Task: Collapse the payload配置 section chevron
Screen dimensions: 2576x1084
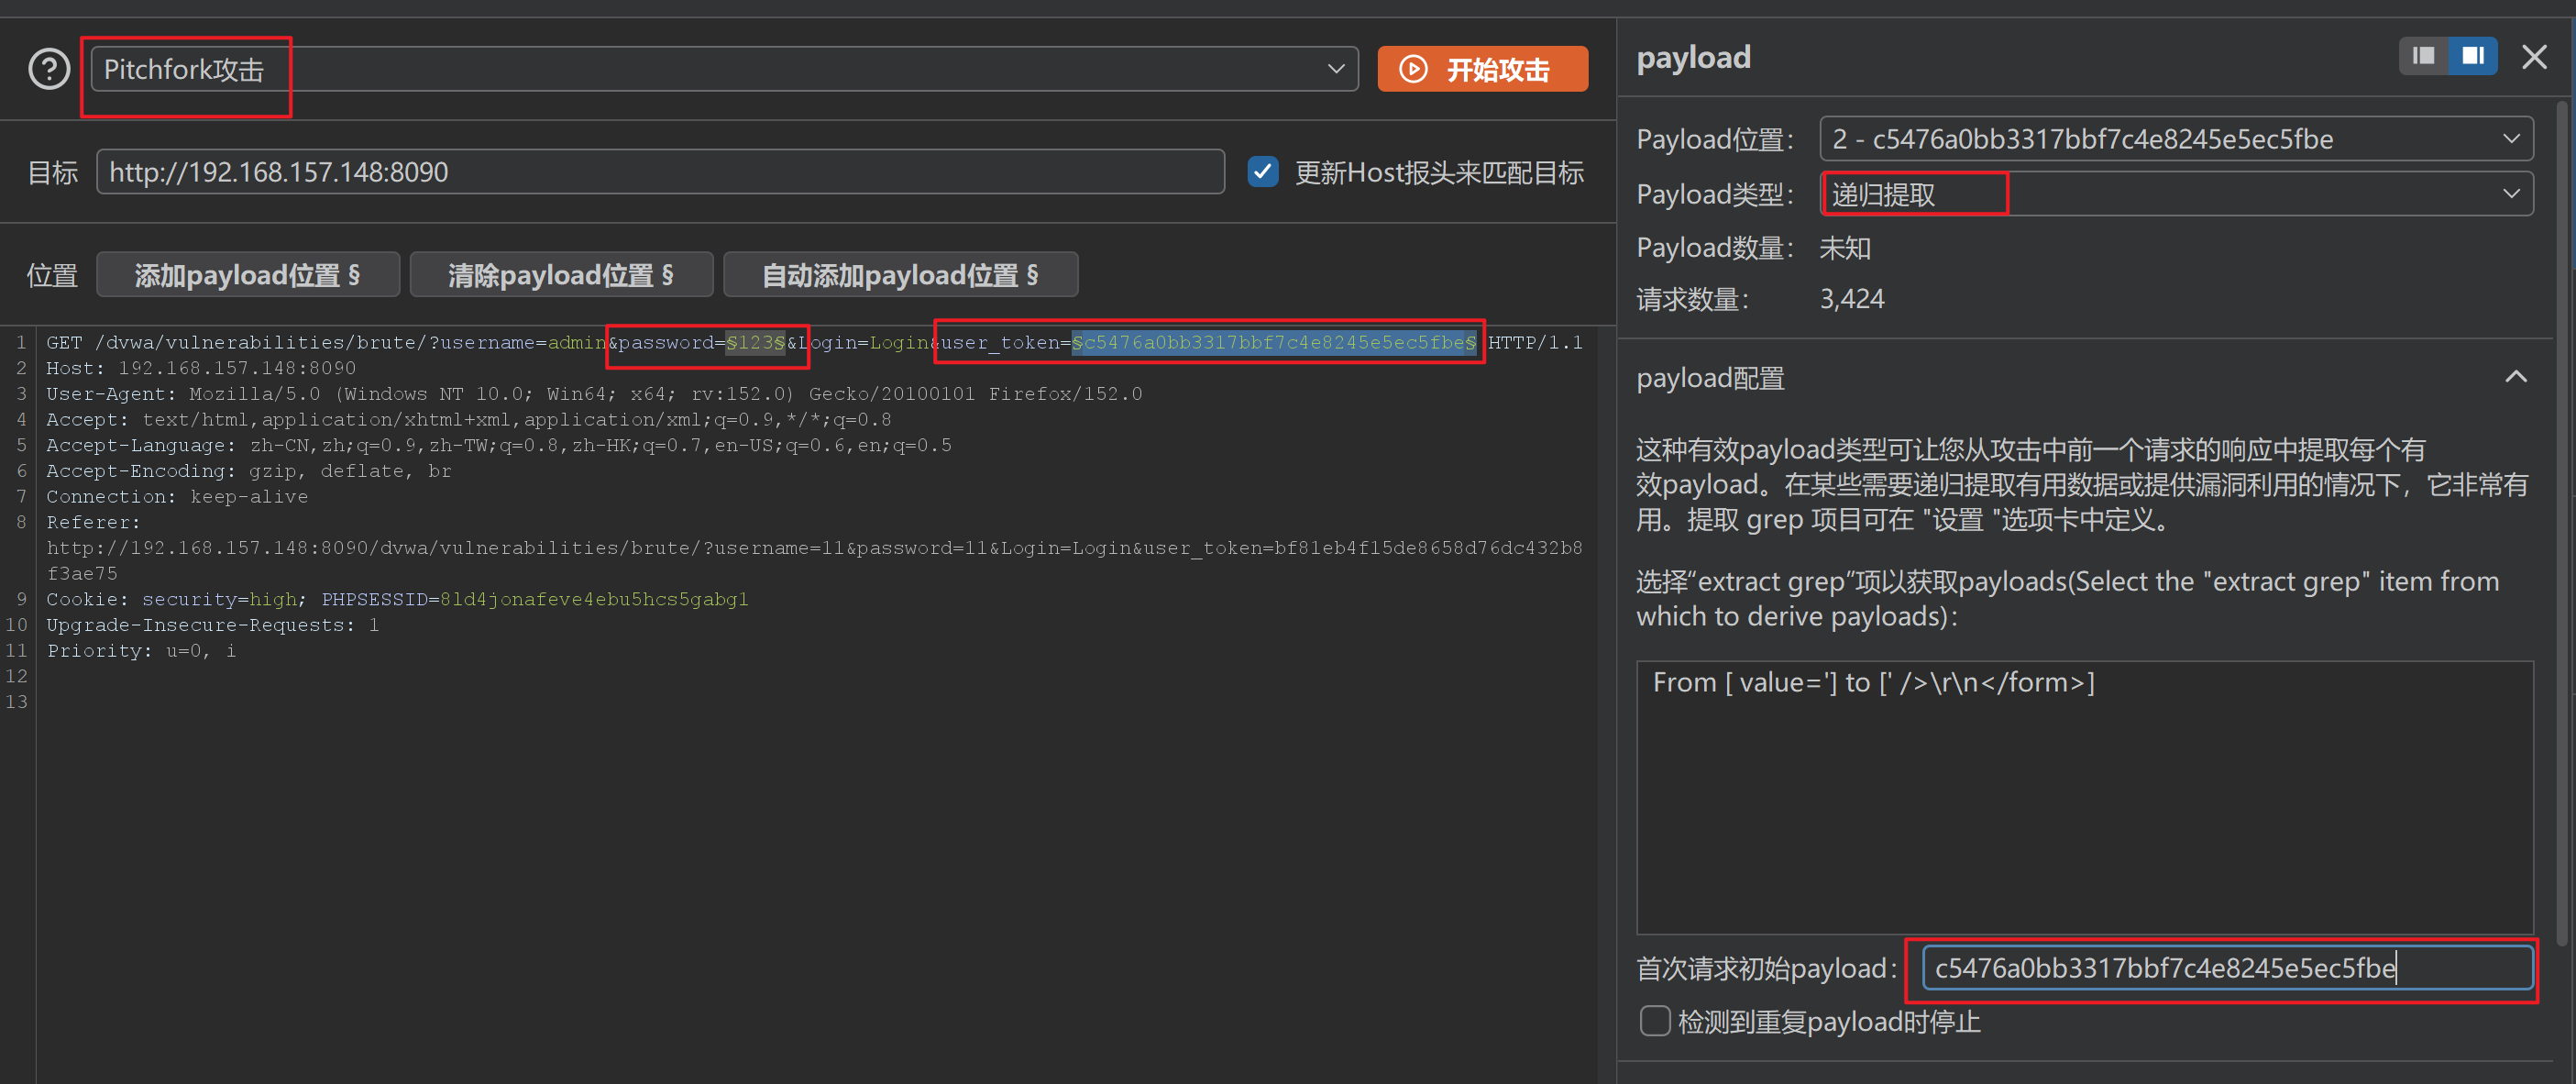Action: click(2516, 377)
